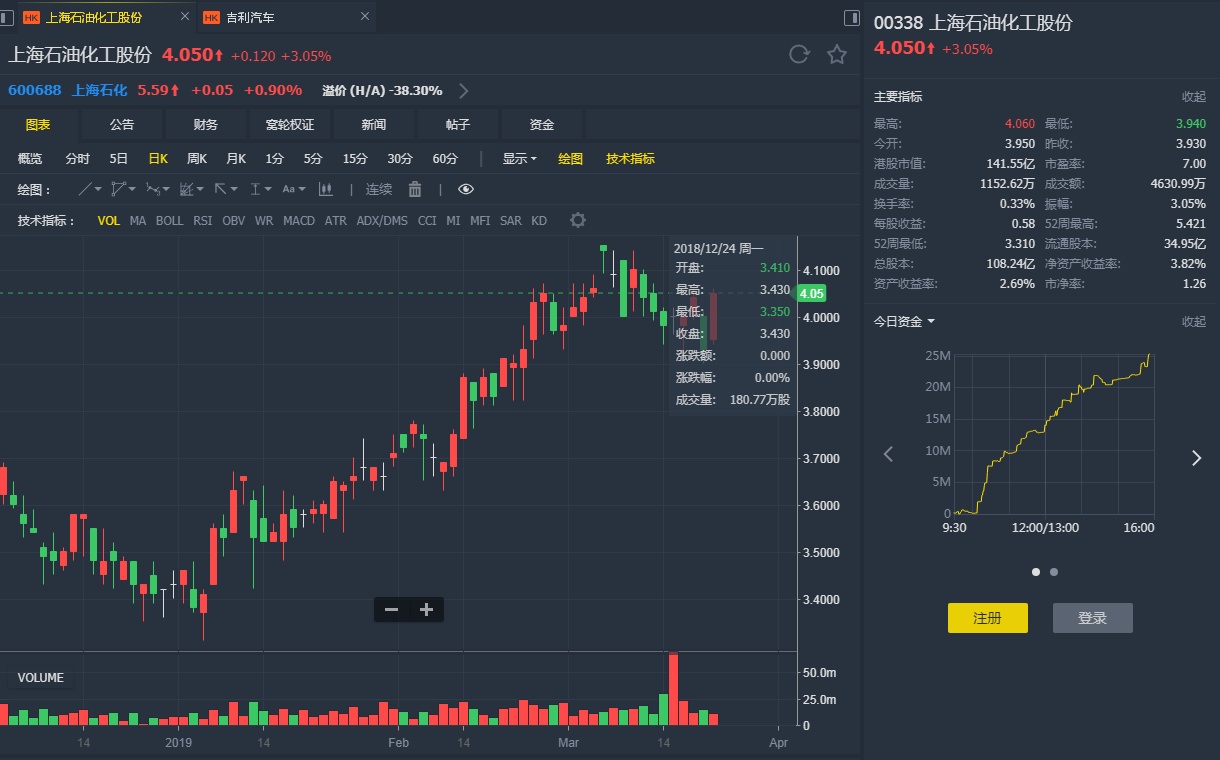Collapse the 今日资金 section via 收起
Image resolution: width=1220 pixels, height=760 pixels.
[x=1194, y=321]
